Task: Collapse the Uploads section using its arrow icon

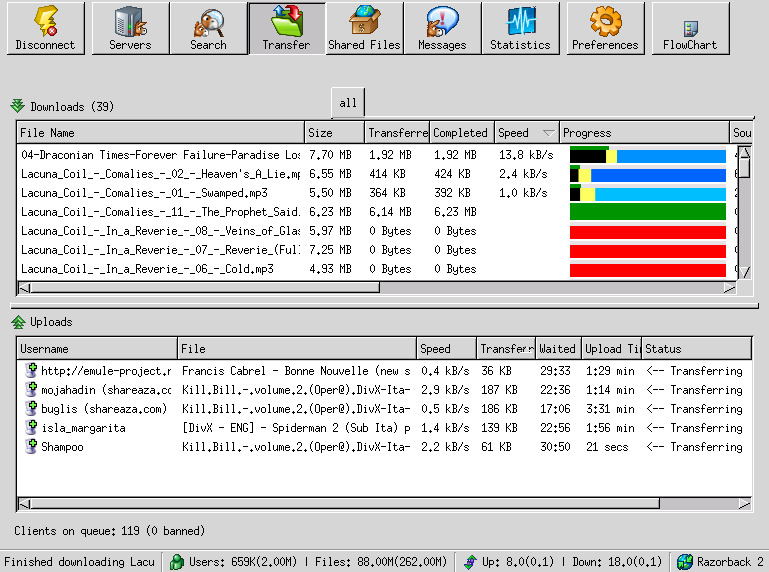Action: tap(18, 322)
